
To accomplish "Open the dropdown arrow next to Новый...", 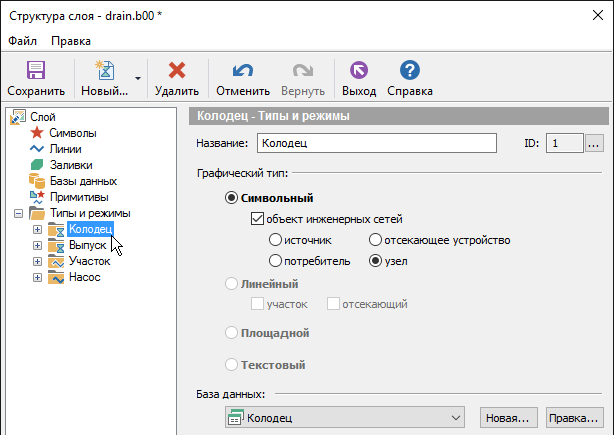I will pos(138,78).
